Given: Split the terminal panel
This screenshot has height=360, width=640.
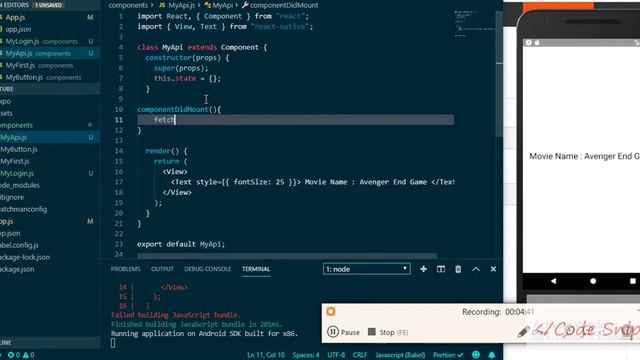Looking at the screenshot, I should pos(441,269).
